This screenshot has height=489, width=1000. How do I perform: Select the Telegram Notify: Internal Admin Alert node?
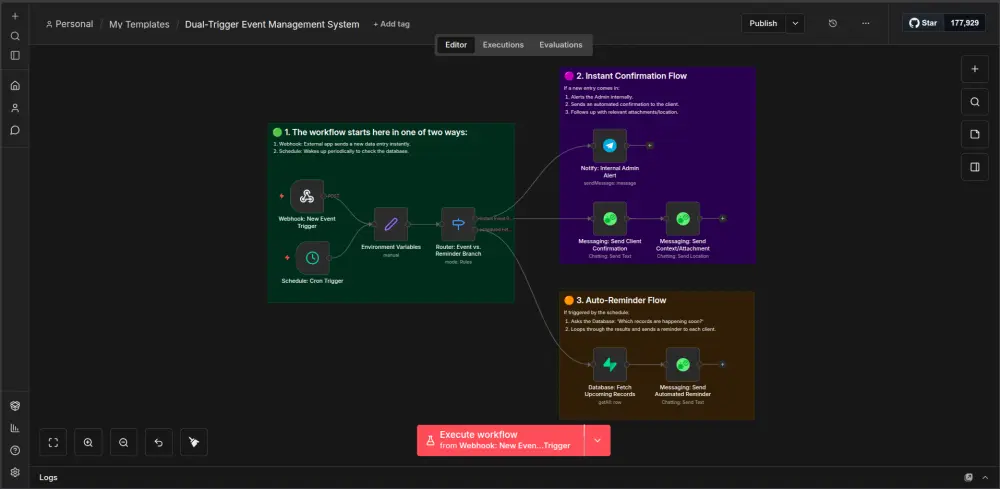tap(610, 145)
